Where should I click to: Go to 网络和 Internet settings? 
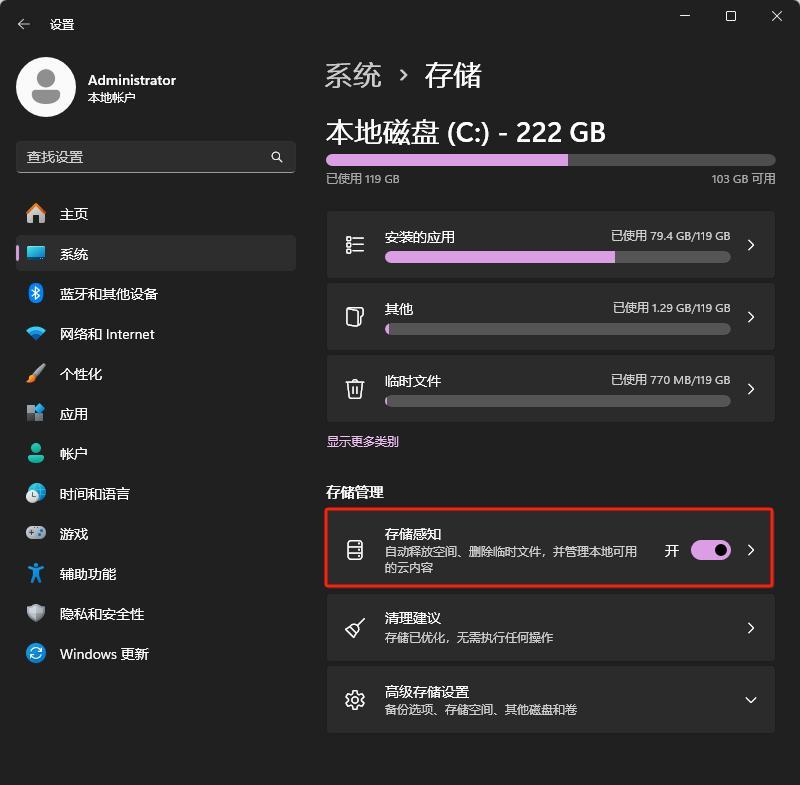tap(107, 334)
